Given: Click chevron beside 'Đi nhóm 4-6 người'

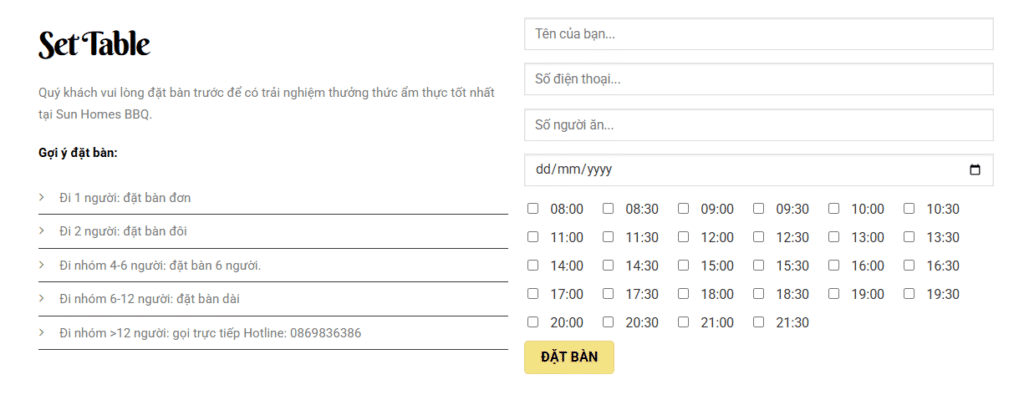Looking at the screenshot, I should (42, 265).
